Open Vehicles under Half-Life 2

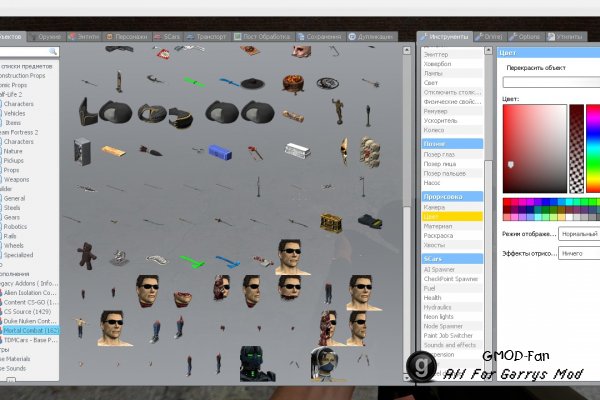tap(15, 113)
